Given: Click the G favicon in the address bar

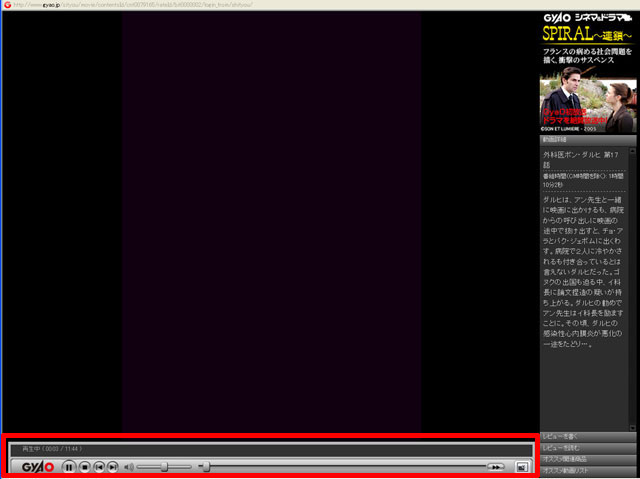Looking at the screenshot, I should pyautogui.click(x=7, y=5).
